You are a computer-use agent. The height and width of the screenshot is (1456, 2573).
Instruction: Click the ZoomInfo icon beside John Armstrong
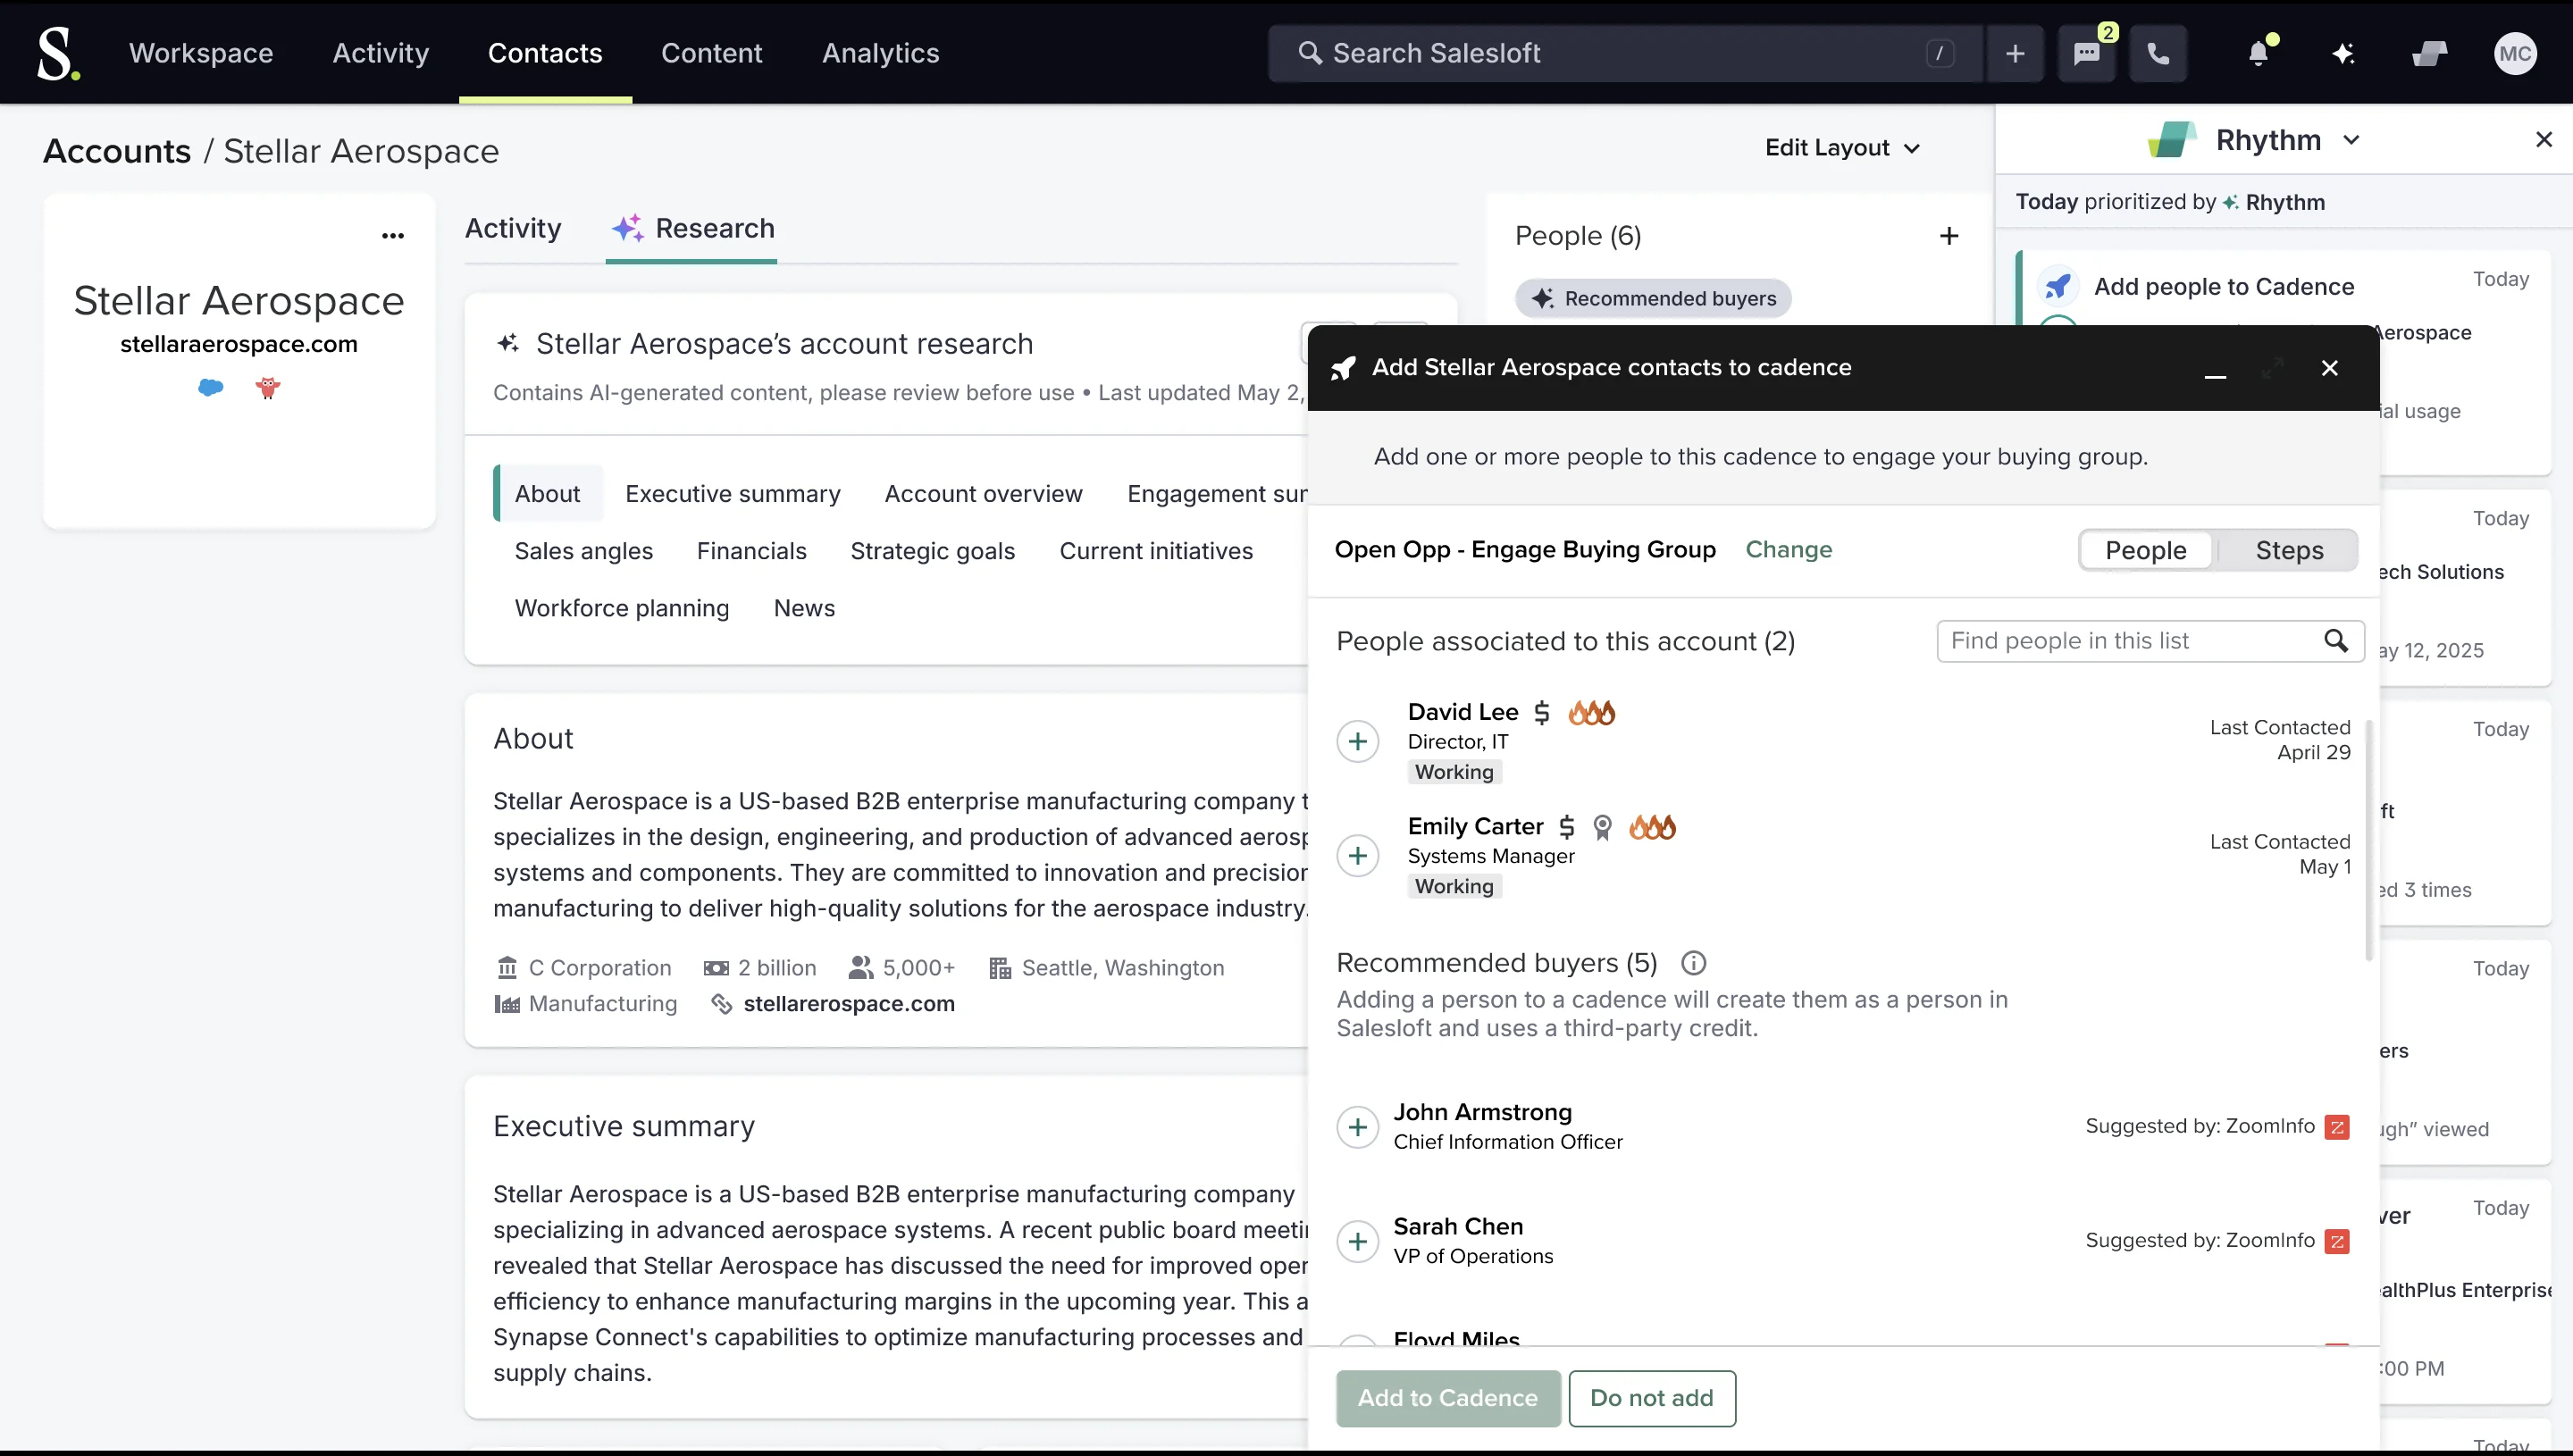(x=2337, y=1127)
